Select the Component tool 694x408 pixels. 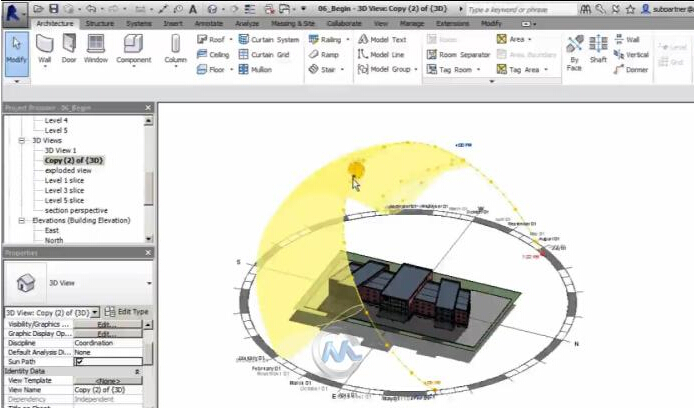pyautogui.click(x=133, y=47)
